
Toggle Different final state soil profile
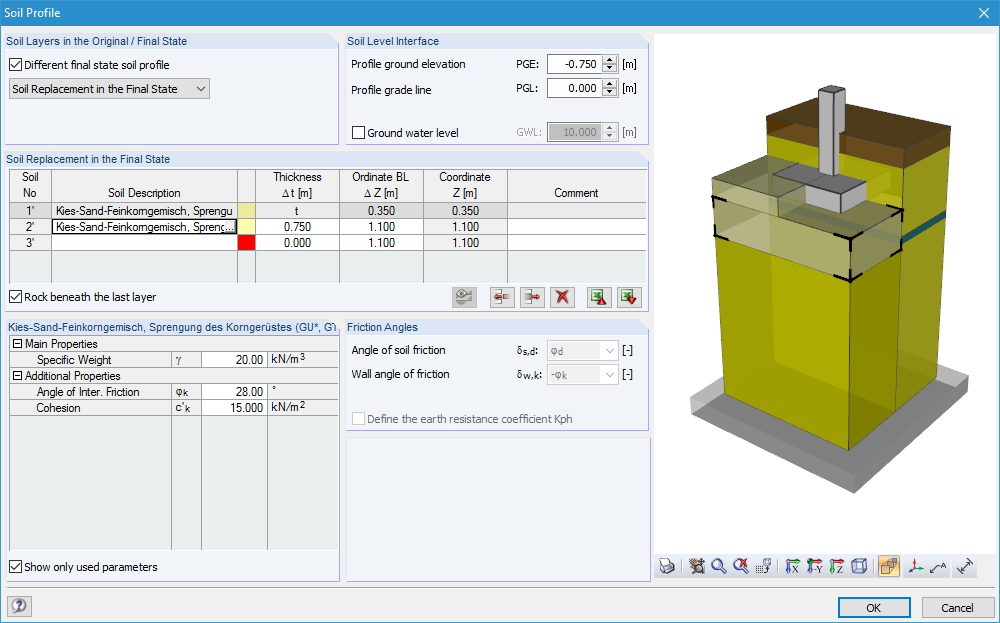click(15, 64)
